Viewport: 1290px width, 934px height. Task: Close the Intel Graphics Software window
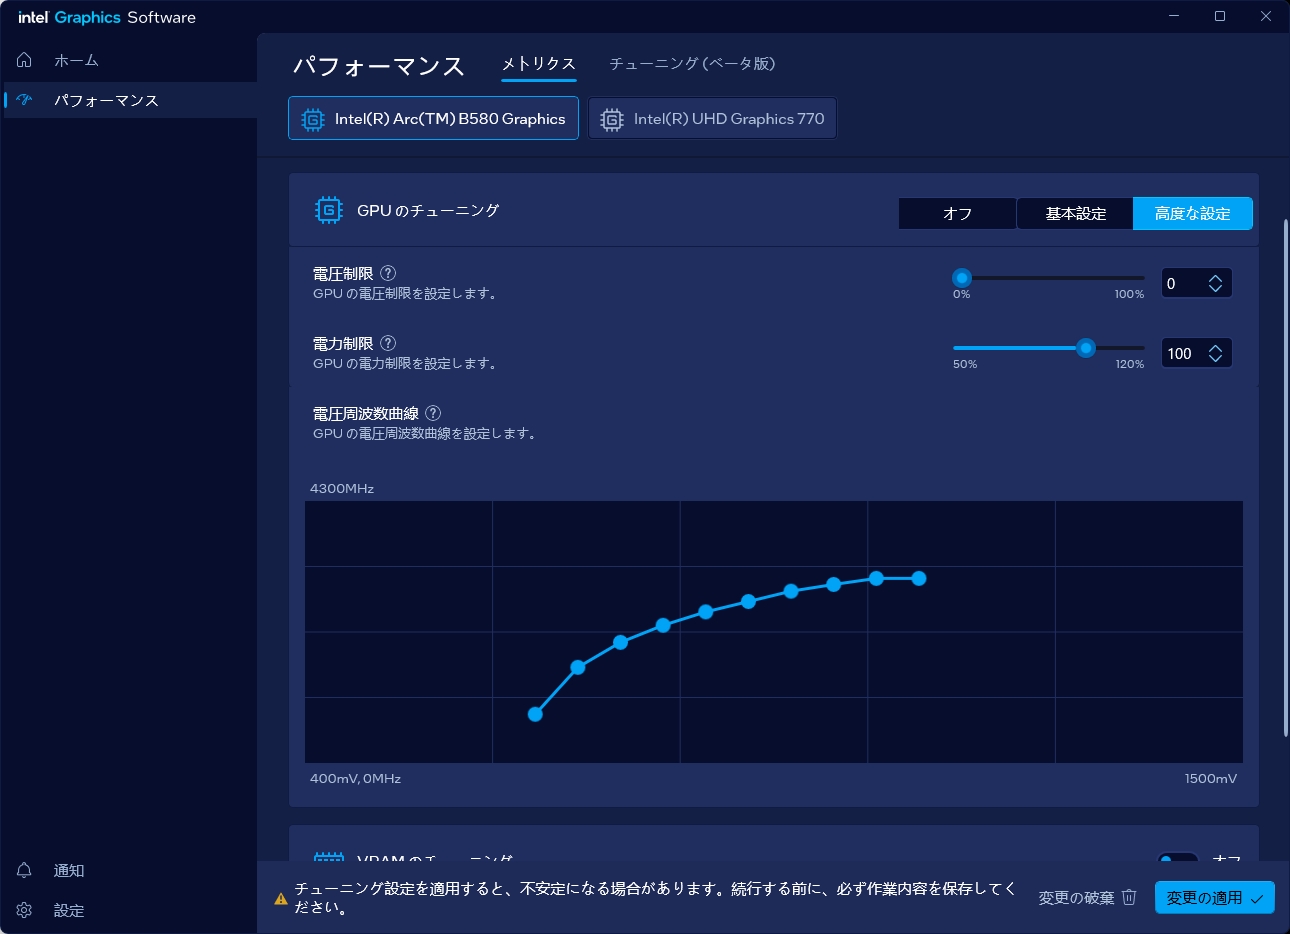click(1266, 16)
